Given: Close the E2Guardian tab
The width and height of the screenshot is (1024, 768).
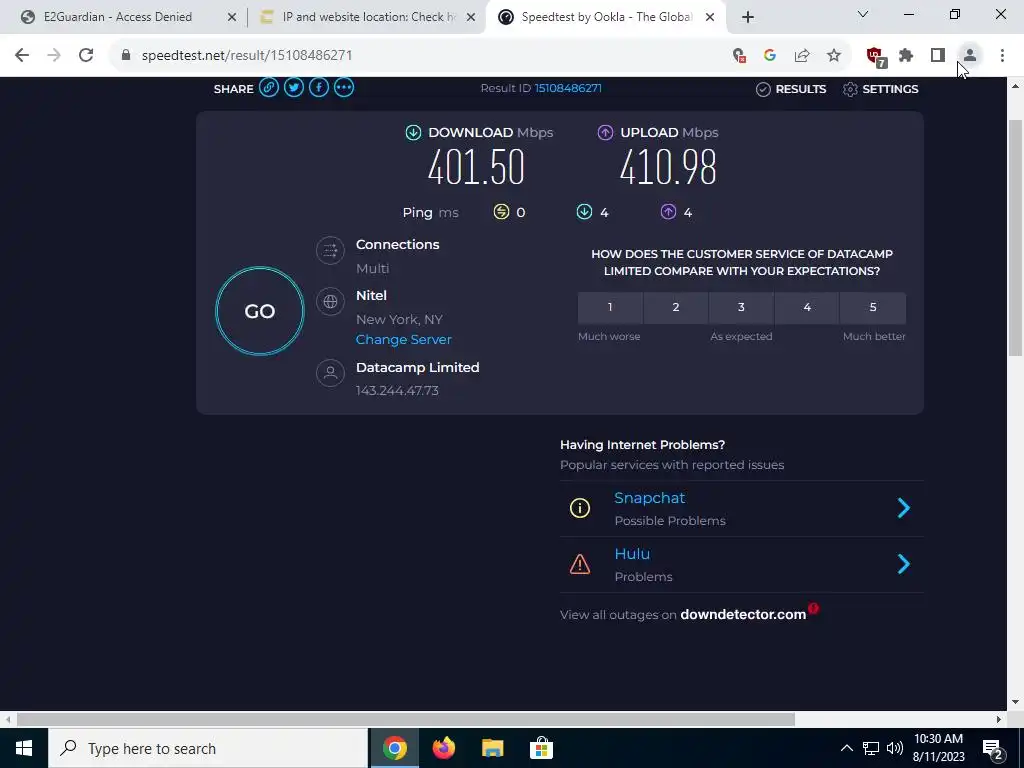Looking at the screenshot, I should 232,18.
